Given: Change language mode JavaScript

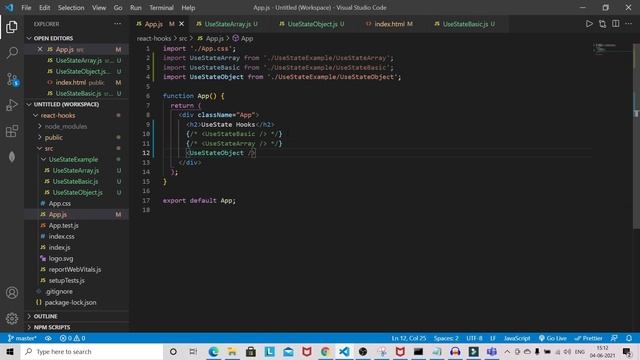Looking at the screenshot, I should [x=517, y=338].
